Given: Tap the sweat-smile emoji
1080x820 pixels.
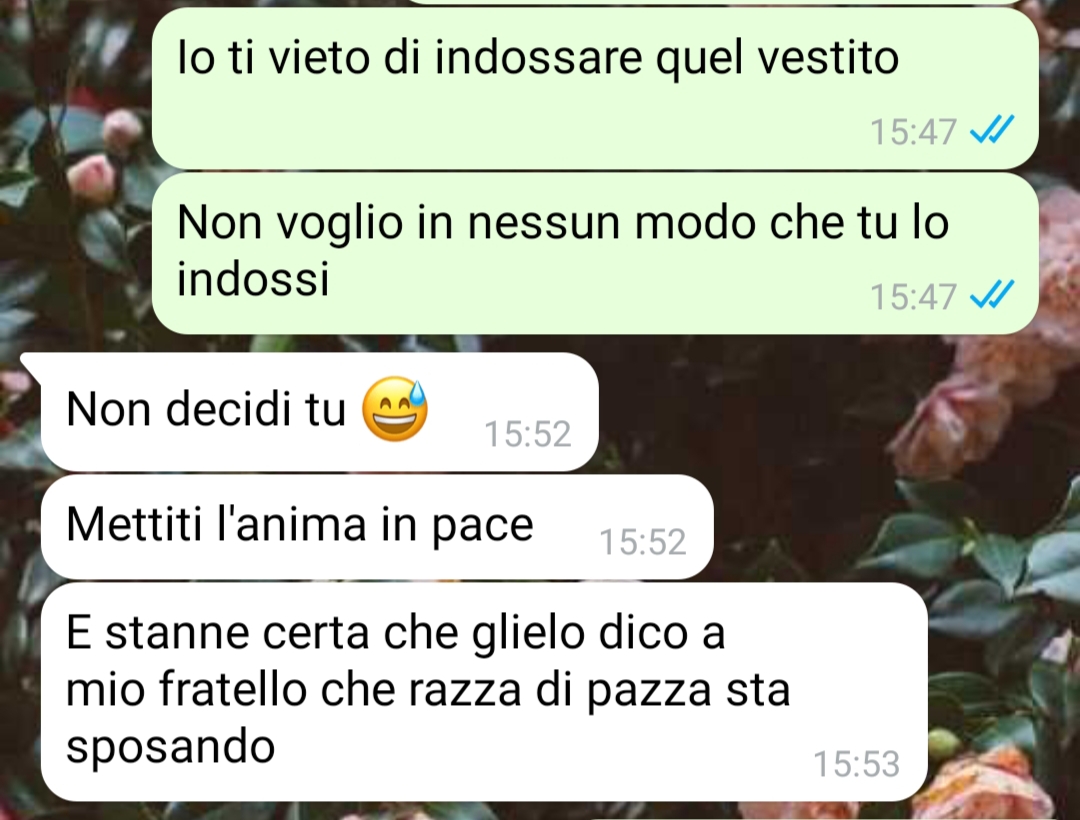Looking at the screenshot, I should pos(395,408).
